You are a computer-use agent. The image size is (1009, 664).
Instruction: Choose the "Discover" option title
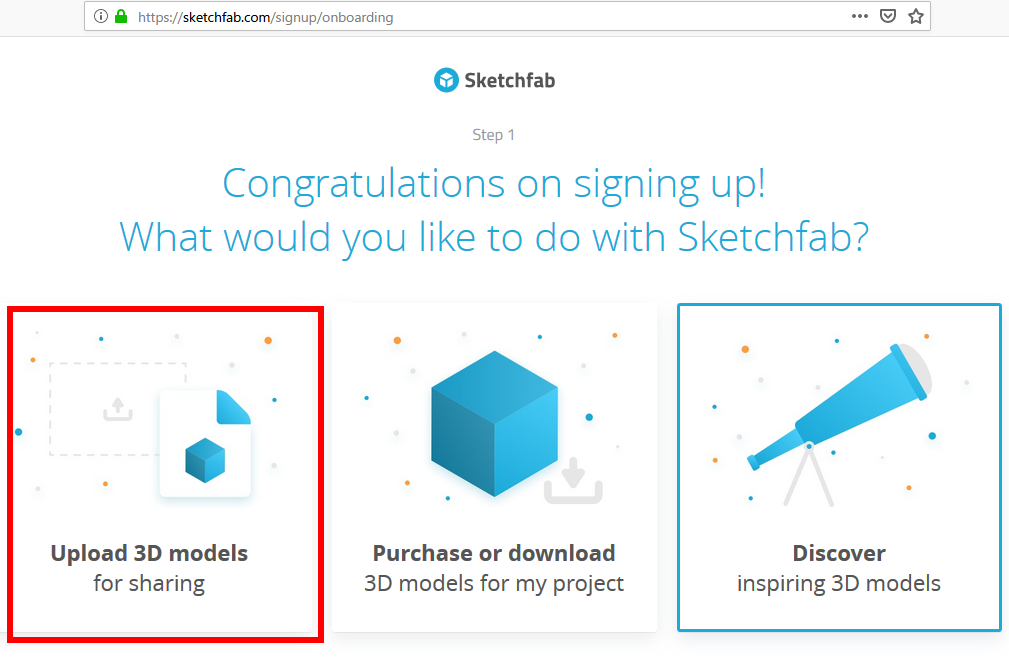point(839,553)
